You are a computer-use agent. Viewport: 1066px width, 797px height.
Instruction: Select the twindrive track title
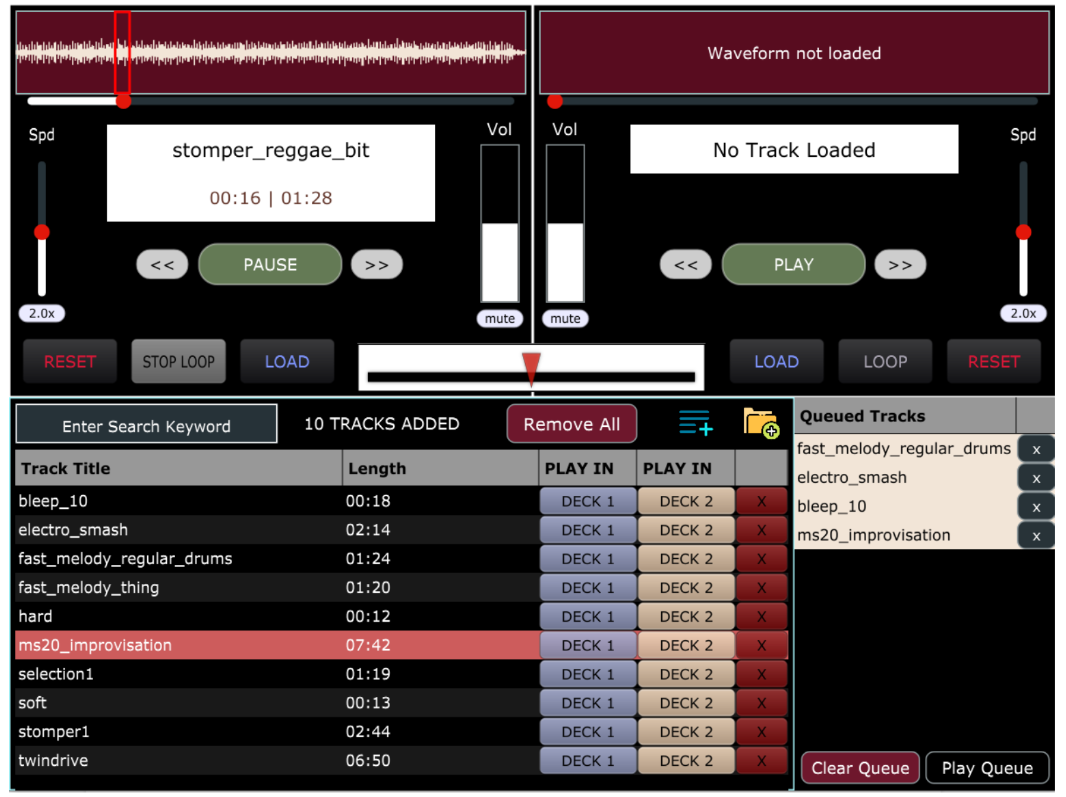53,761
